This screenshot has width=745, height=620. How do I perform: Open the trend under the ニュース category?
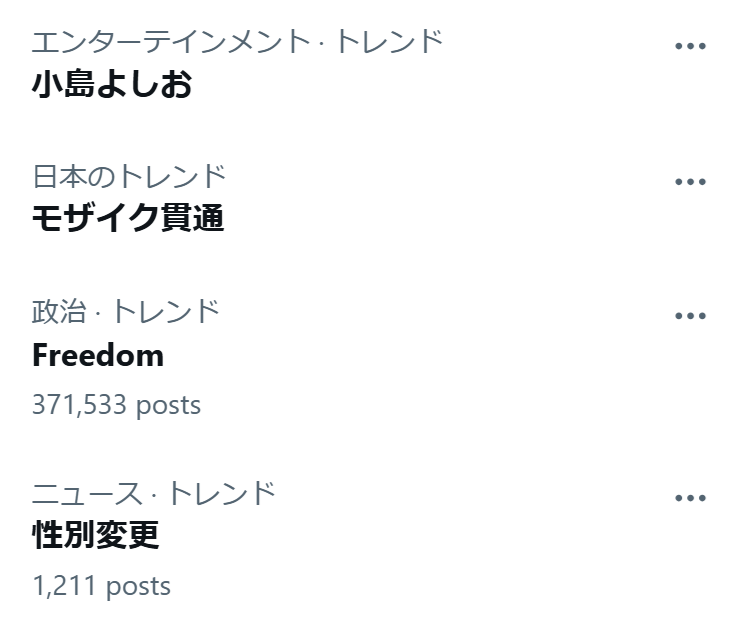(96, 536)
